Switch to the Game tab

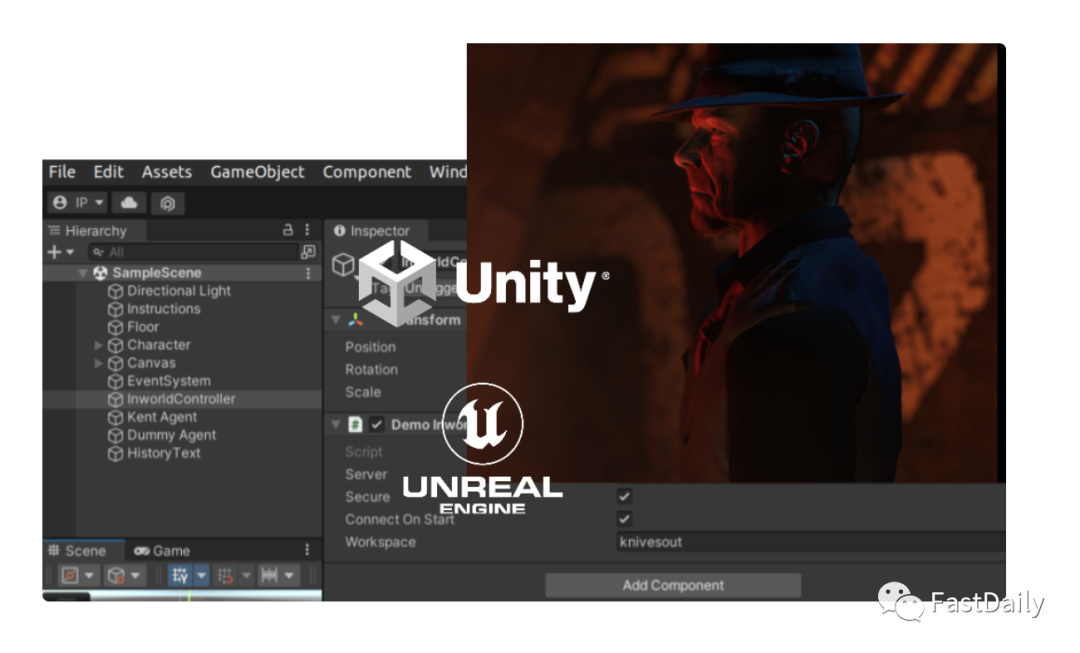pos(162,550)
